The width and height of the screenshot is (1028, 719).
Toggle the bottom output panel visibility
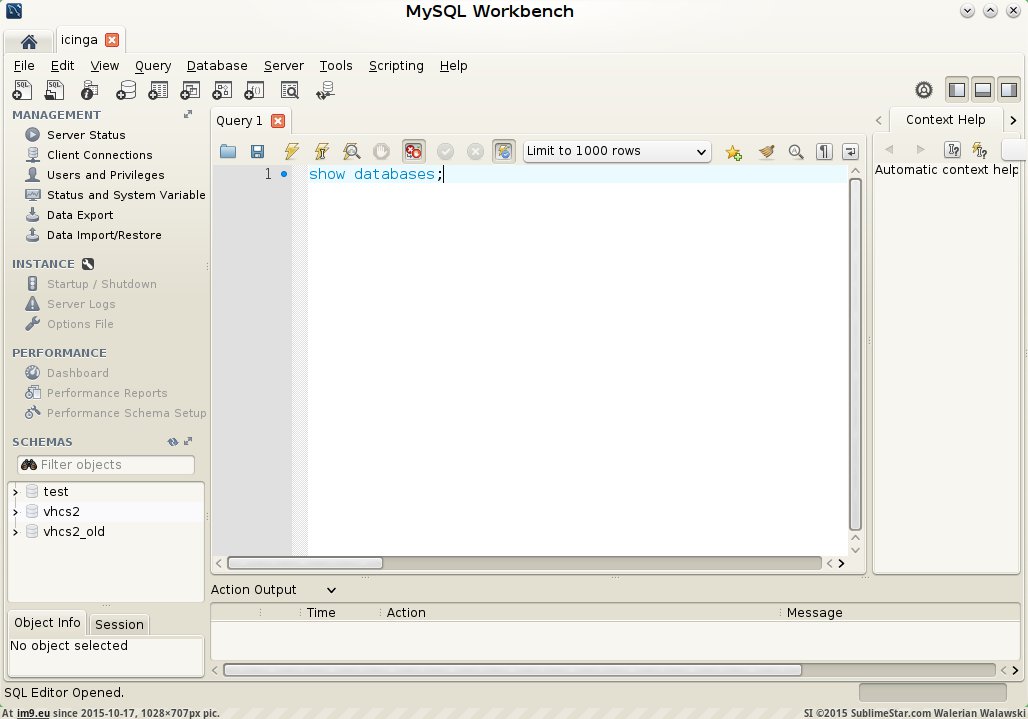(983, 90)
